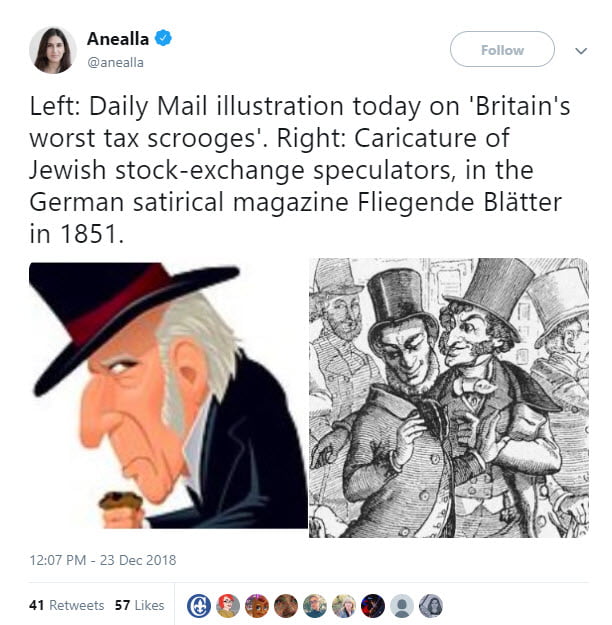
Task: Open the Anealla display name link
Action: click(x=118, y=39)
